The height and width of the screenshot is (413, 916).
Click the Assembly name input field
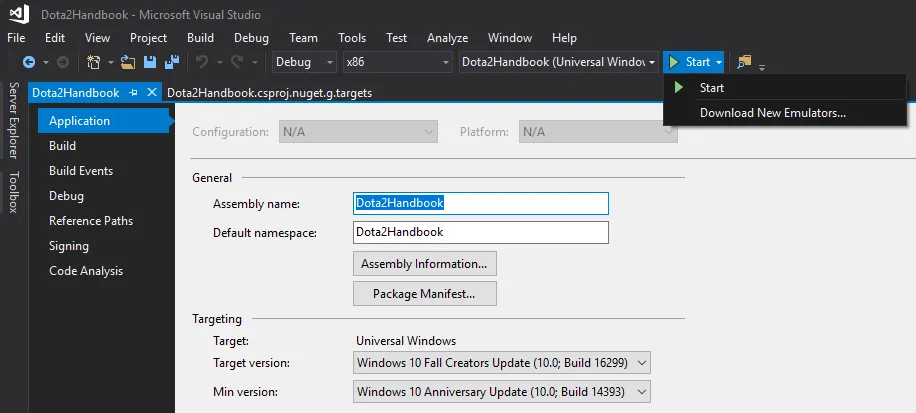[481, 203]
